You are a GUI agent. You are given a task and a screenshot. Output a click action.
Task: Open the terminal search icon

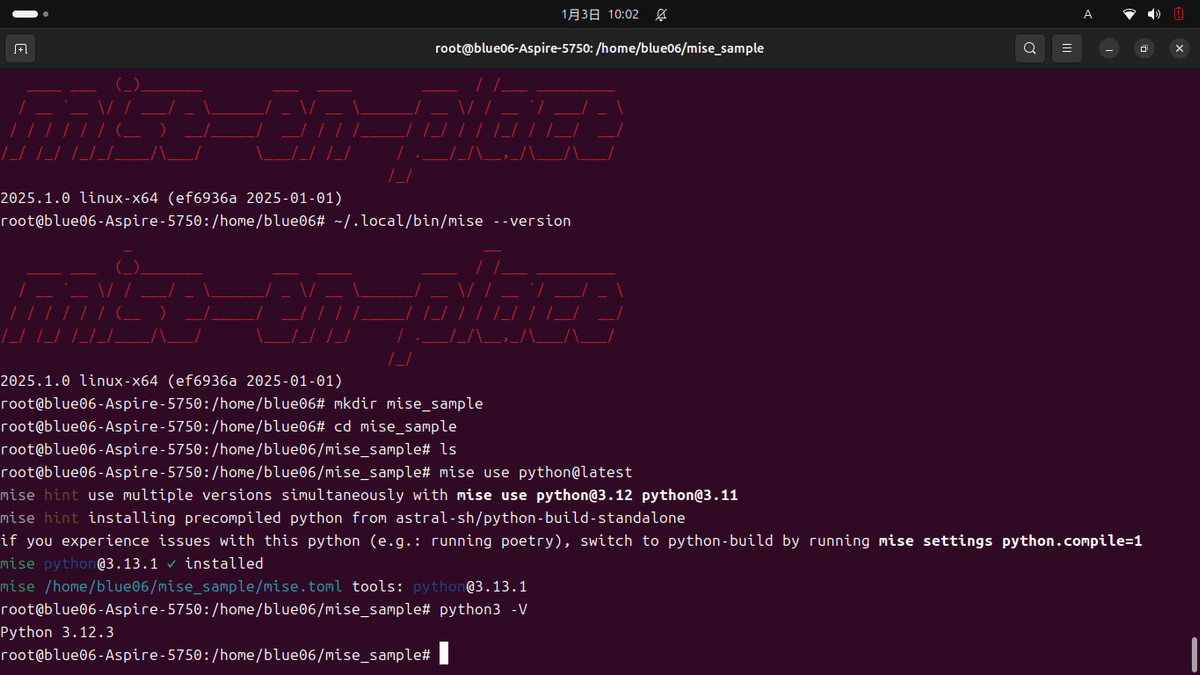click(x=1029, y=48)
